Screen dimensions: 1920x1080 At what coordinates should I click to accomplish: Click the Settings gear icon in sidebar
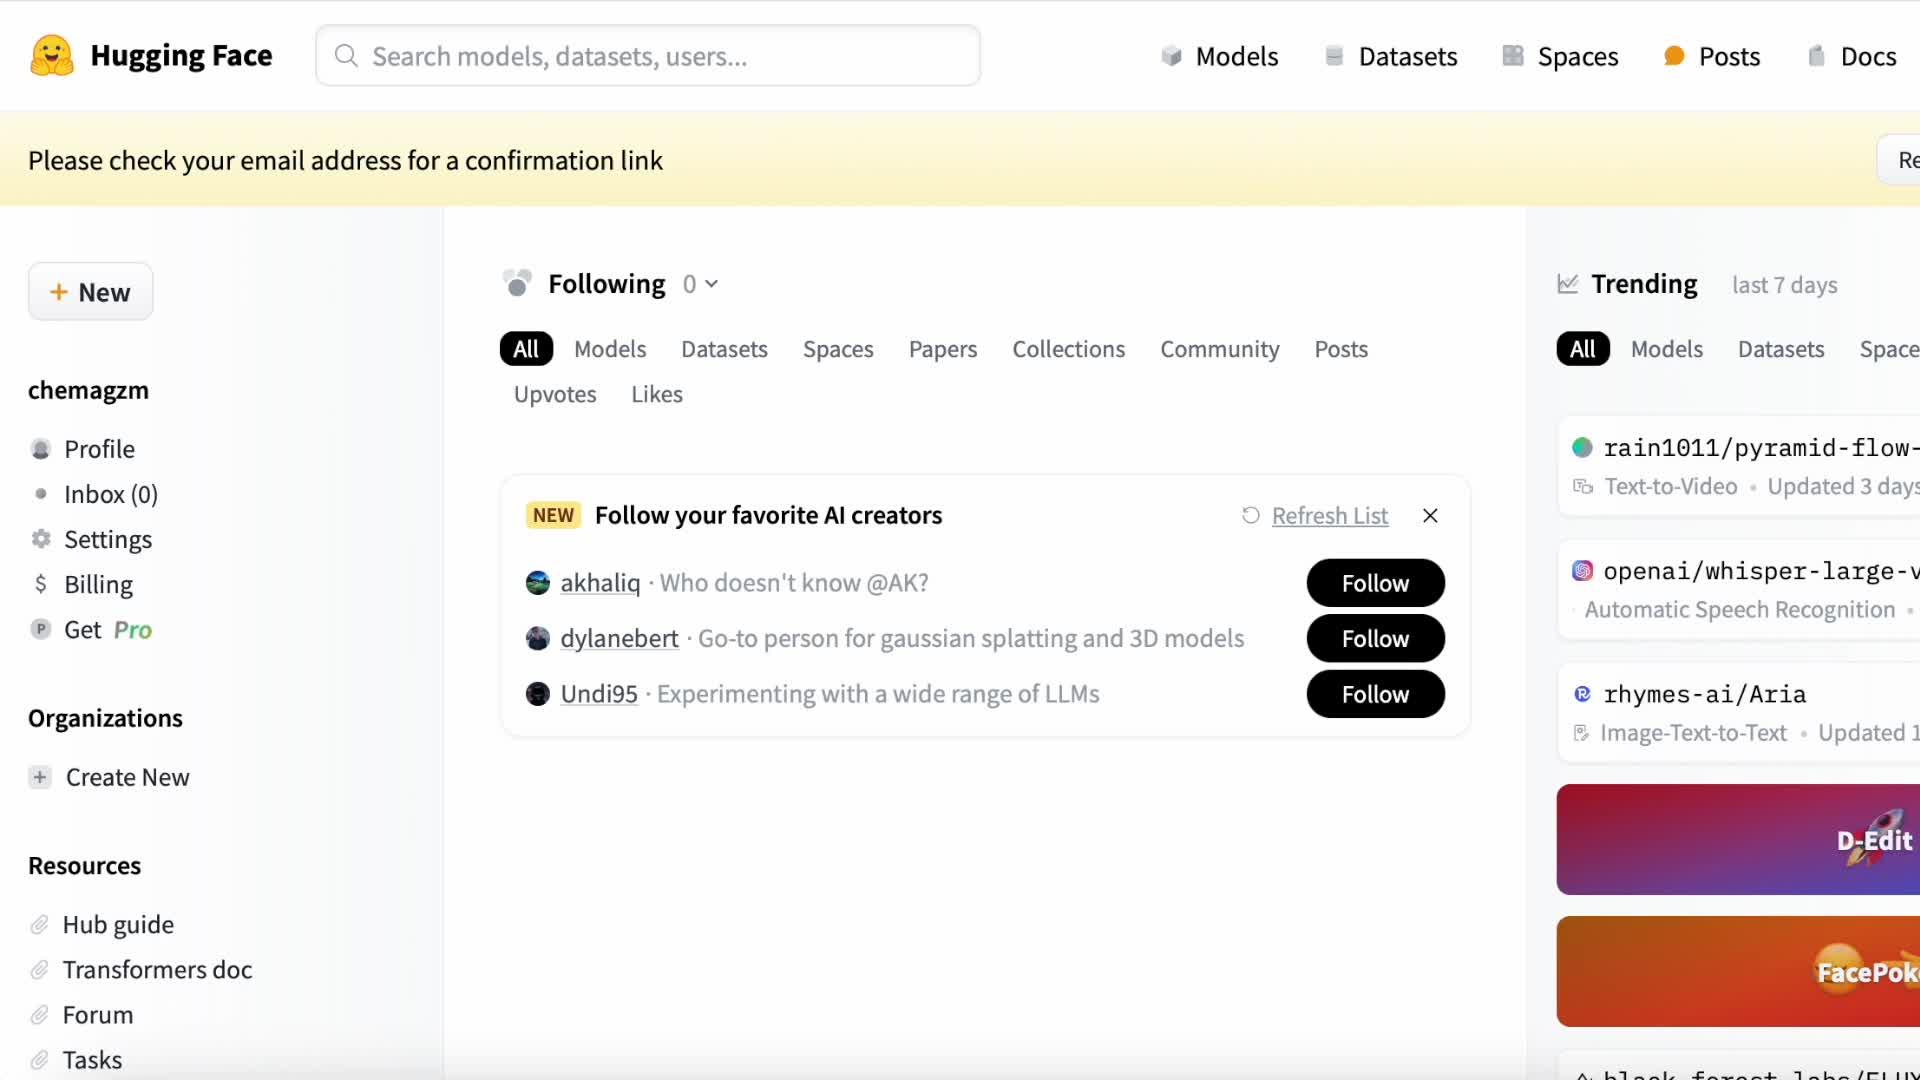[41, 540]
